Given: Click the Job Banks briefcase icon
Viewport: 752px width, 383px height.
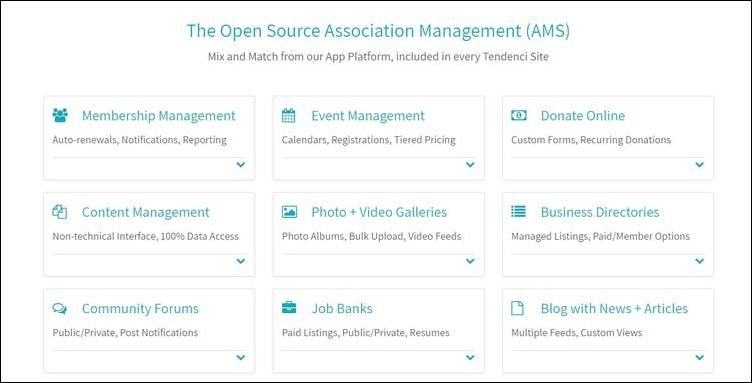Looking at the screenshot, I should point(289,308).
